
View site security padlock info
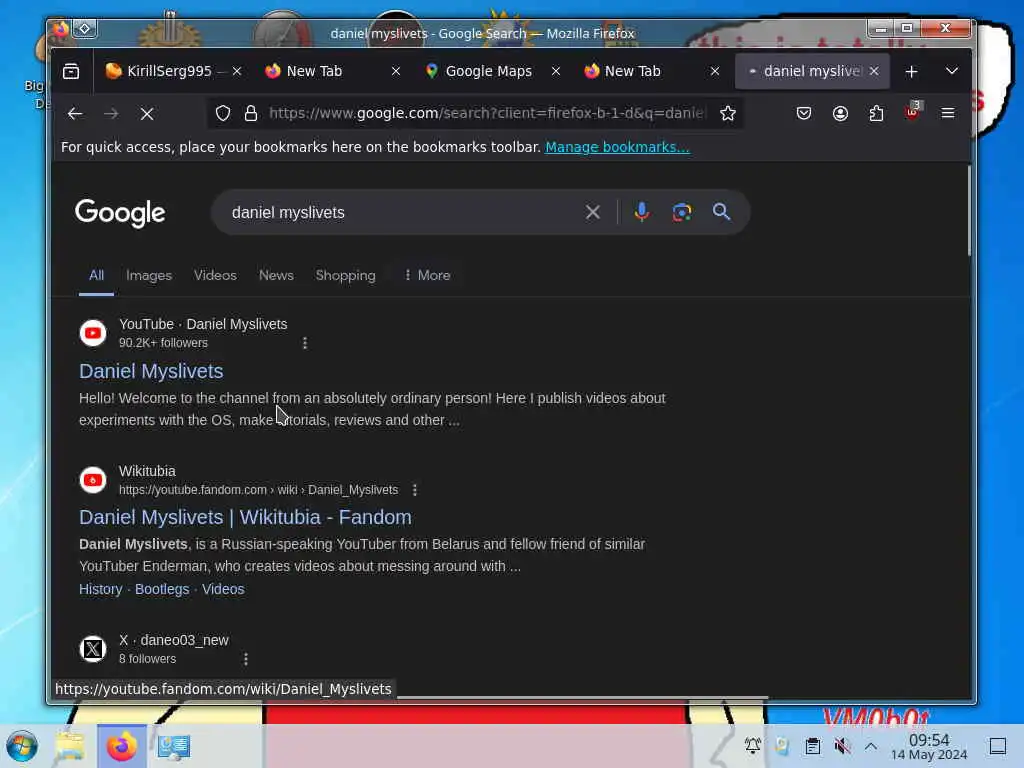tap(251, 113)
